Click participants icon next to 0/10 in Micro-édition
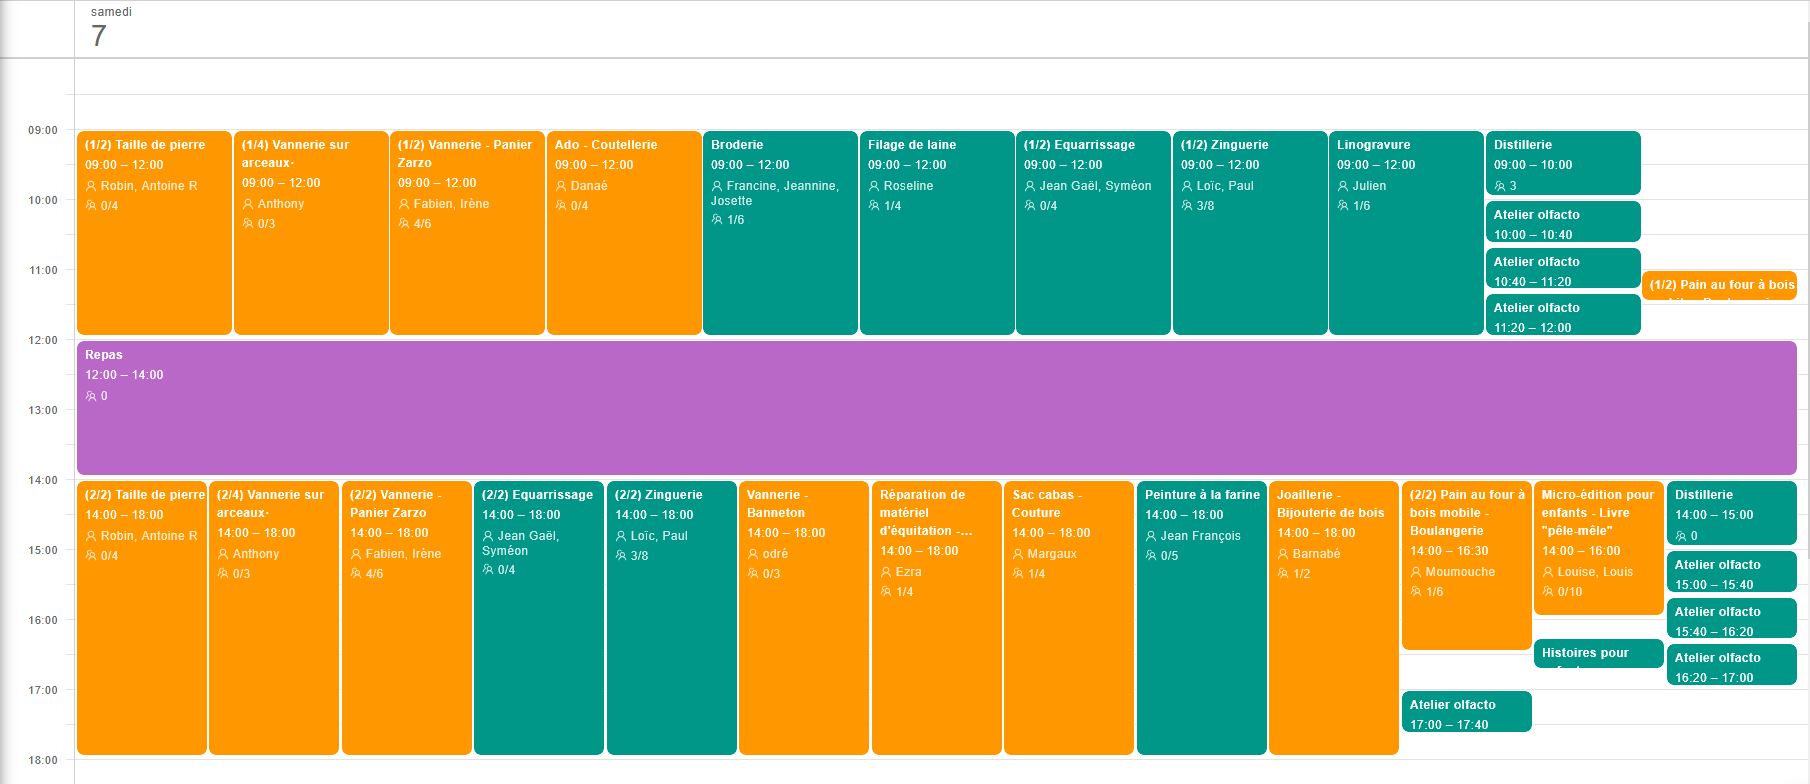 pos(1548,592)
